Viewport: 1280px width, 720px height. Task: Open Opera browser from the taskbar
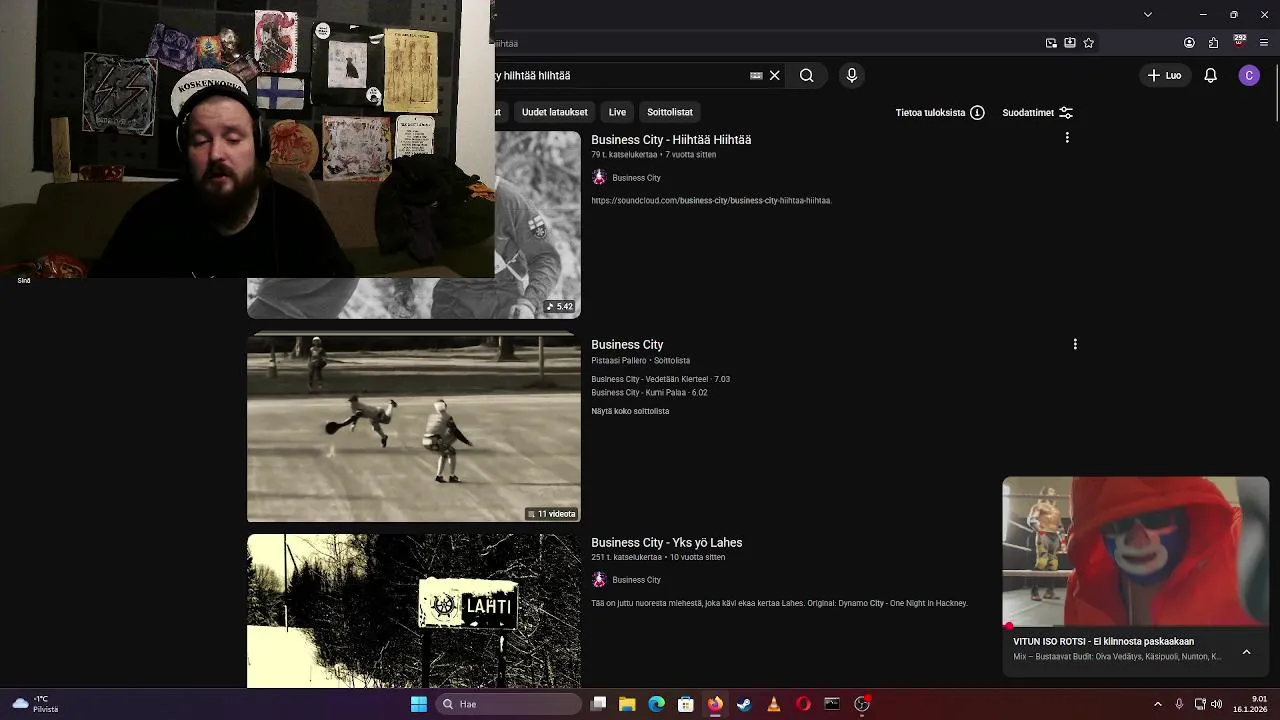pos(803,704)
